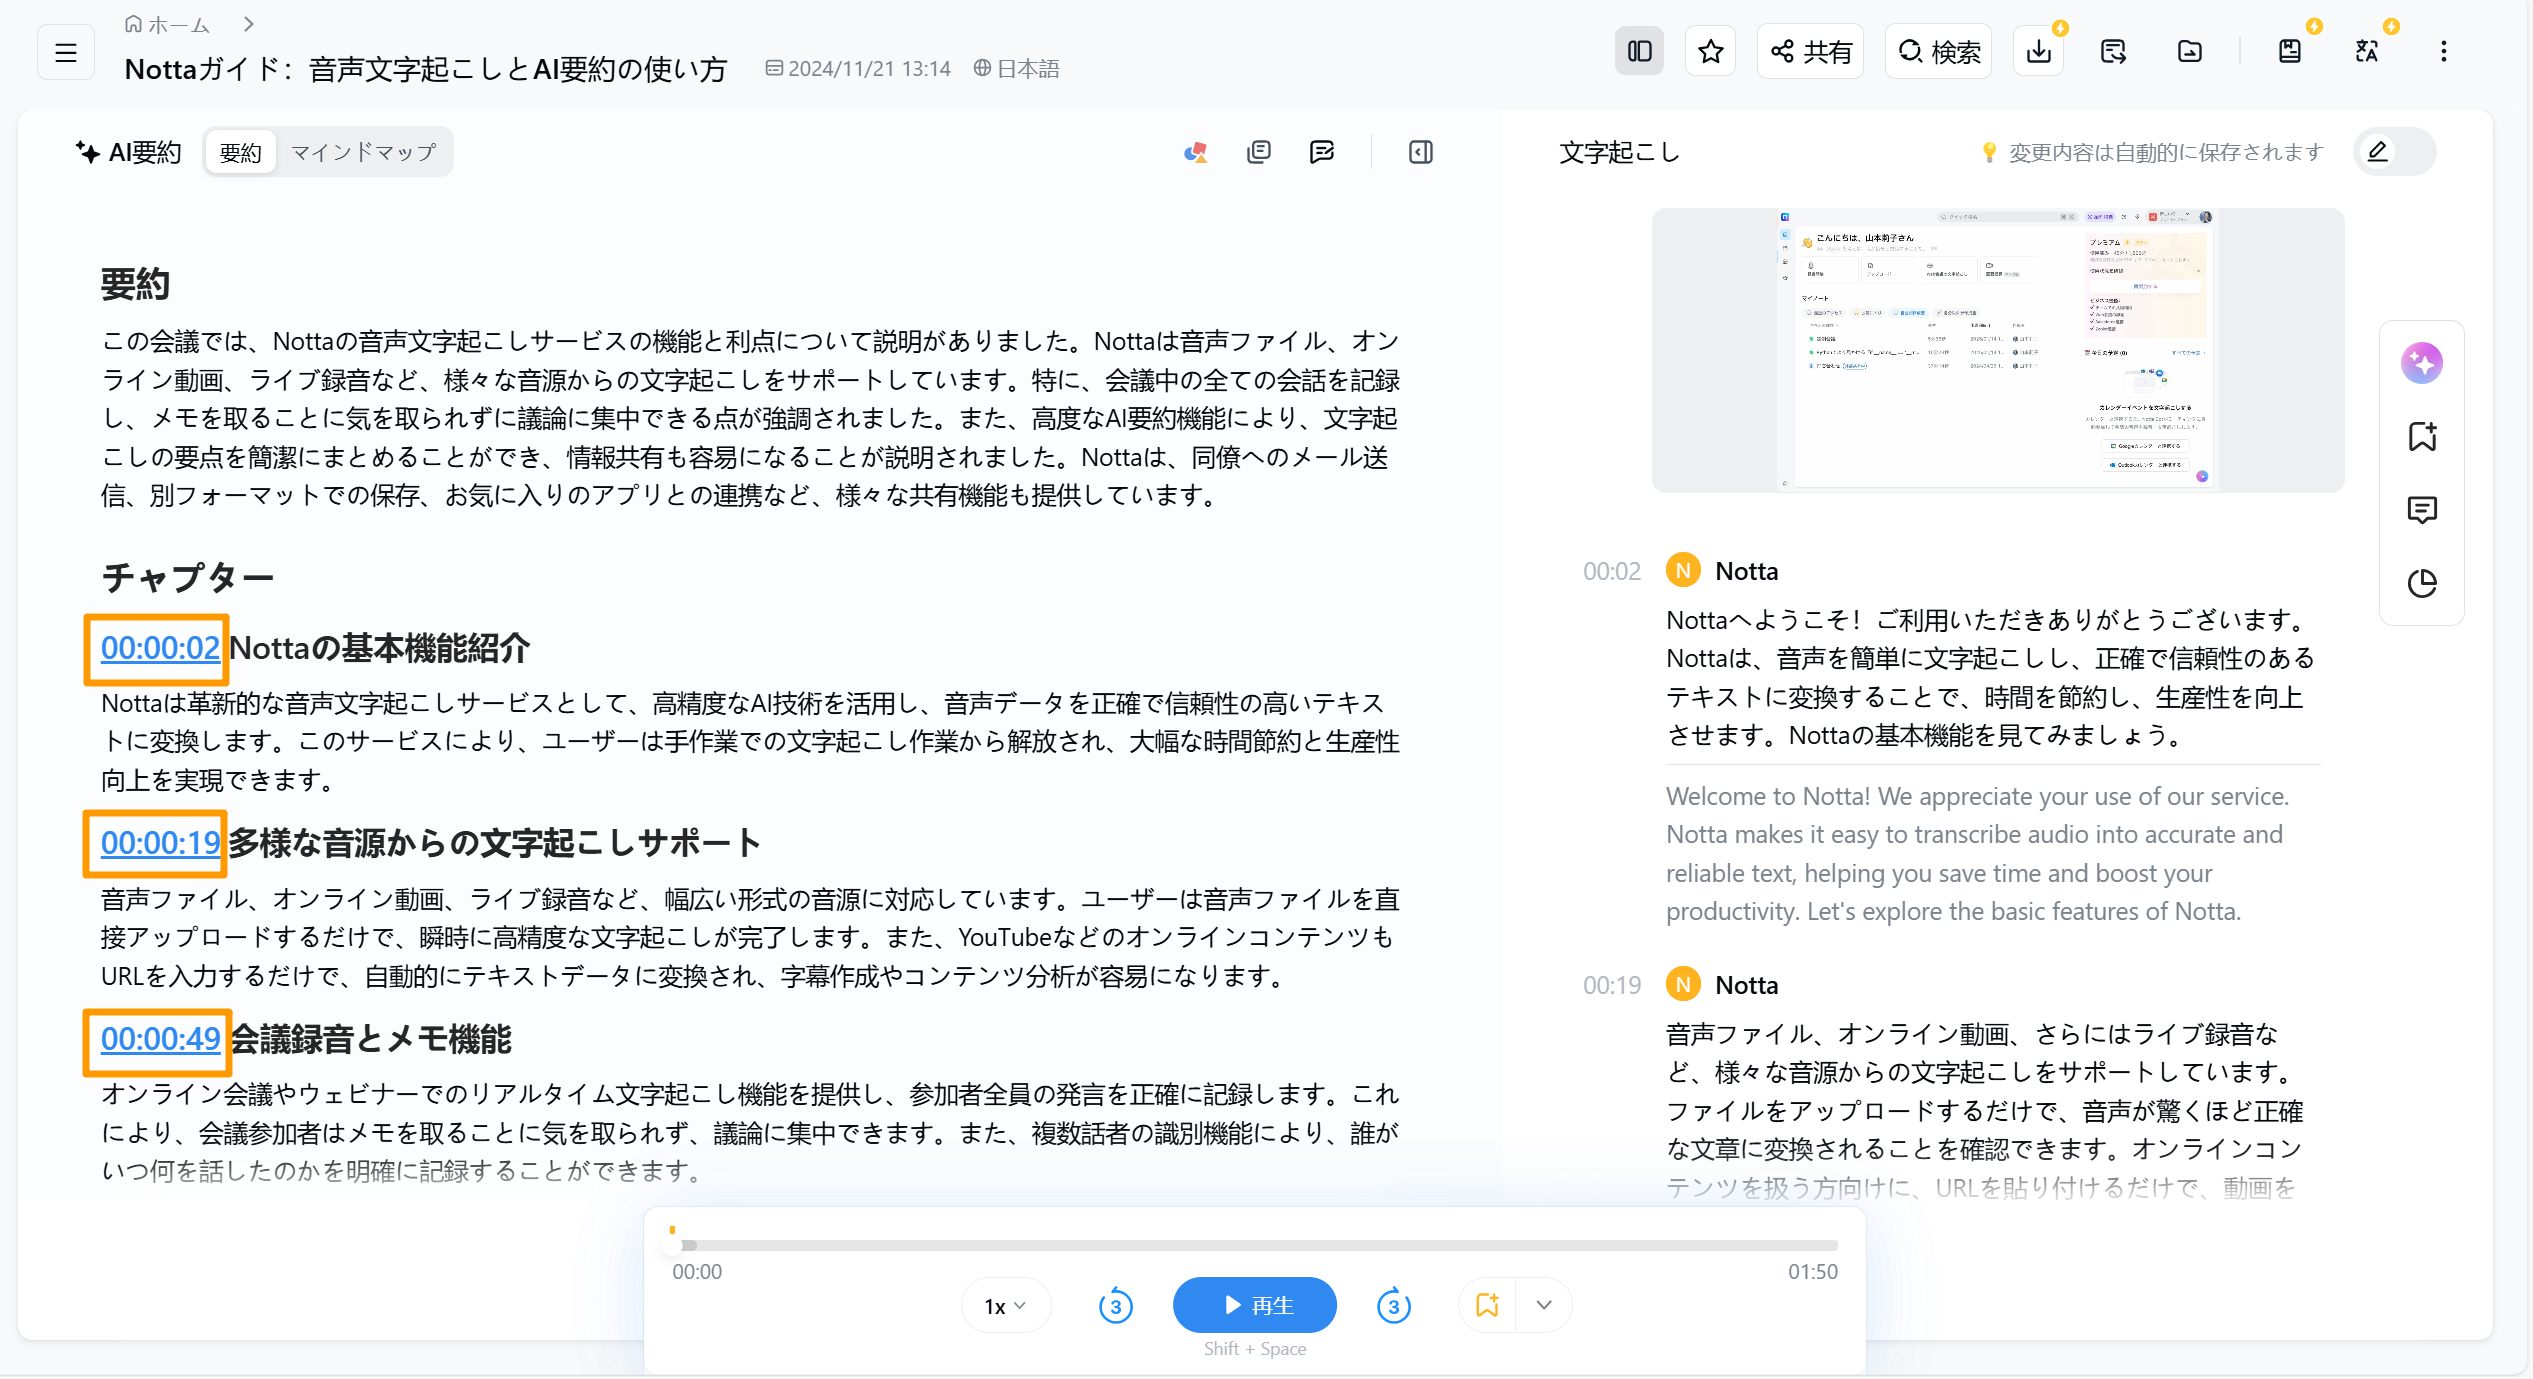Screen dimensions: 2533x1379
Task: Open the 1x playback speed dropdown
Action: 1006,1306
